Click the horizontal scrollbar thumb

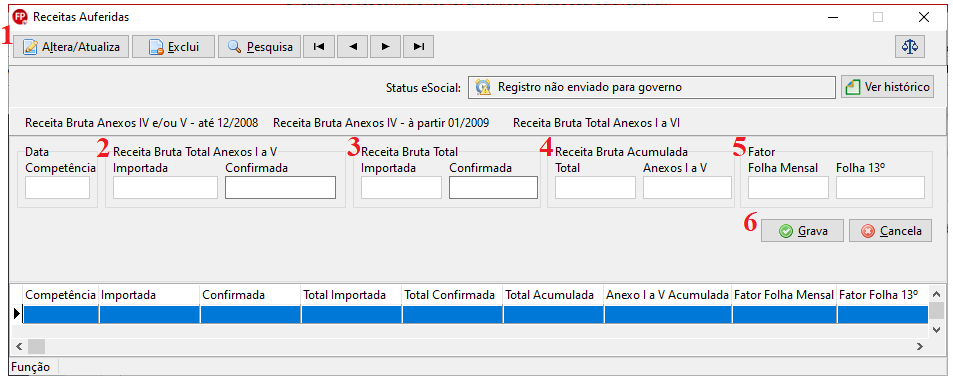[x=36, y=347]
